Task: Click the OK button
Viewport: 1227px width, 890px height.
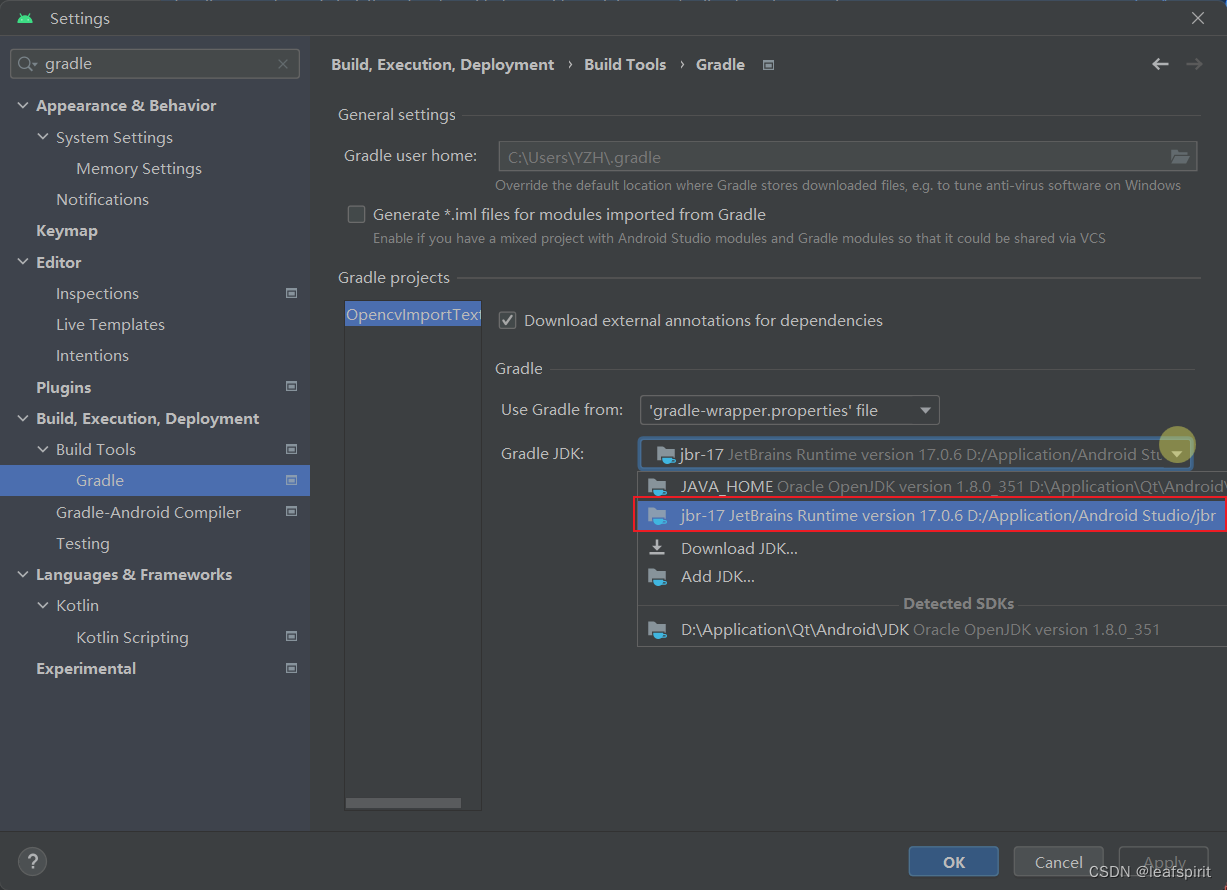Action: click(953, 861)
